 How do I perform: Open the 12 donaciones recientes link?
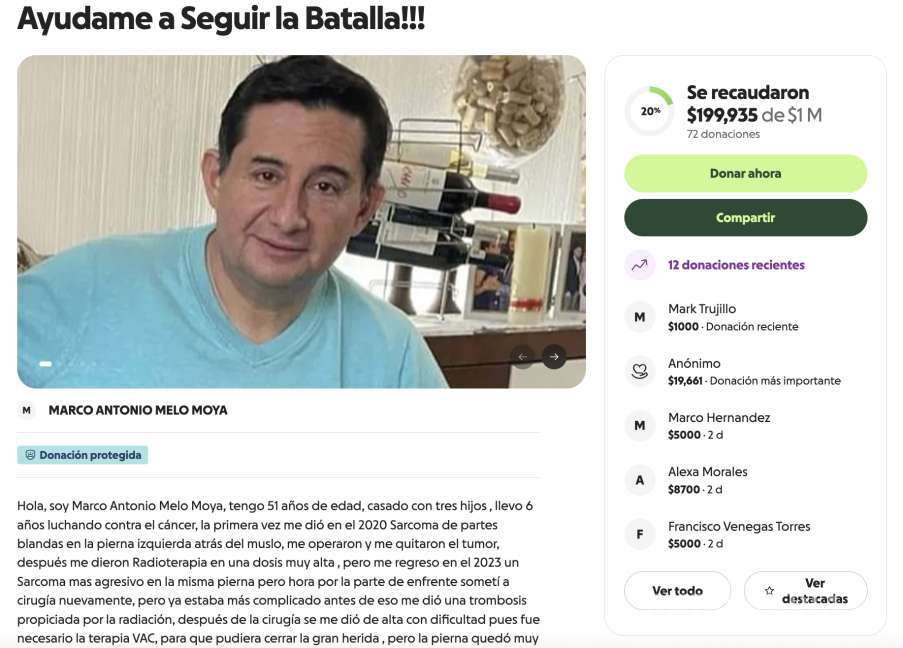coord(736,265)
